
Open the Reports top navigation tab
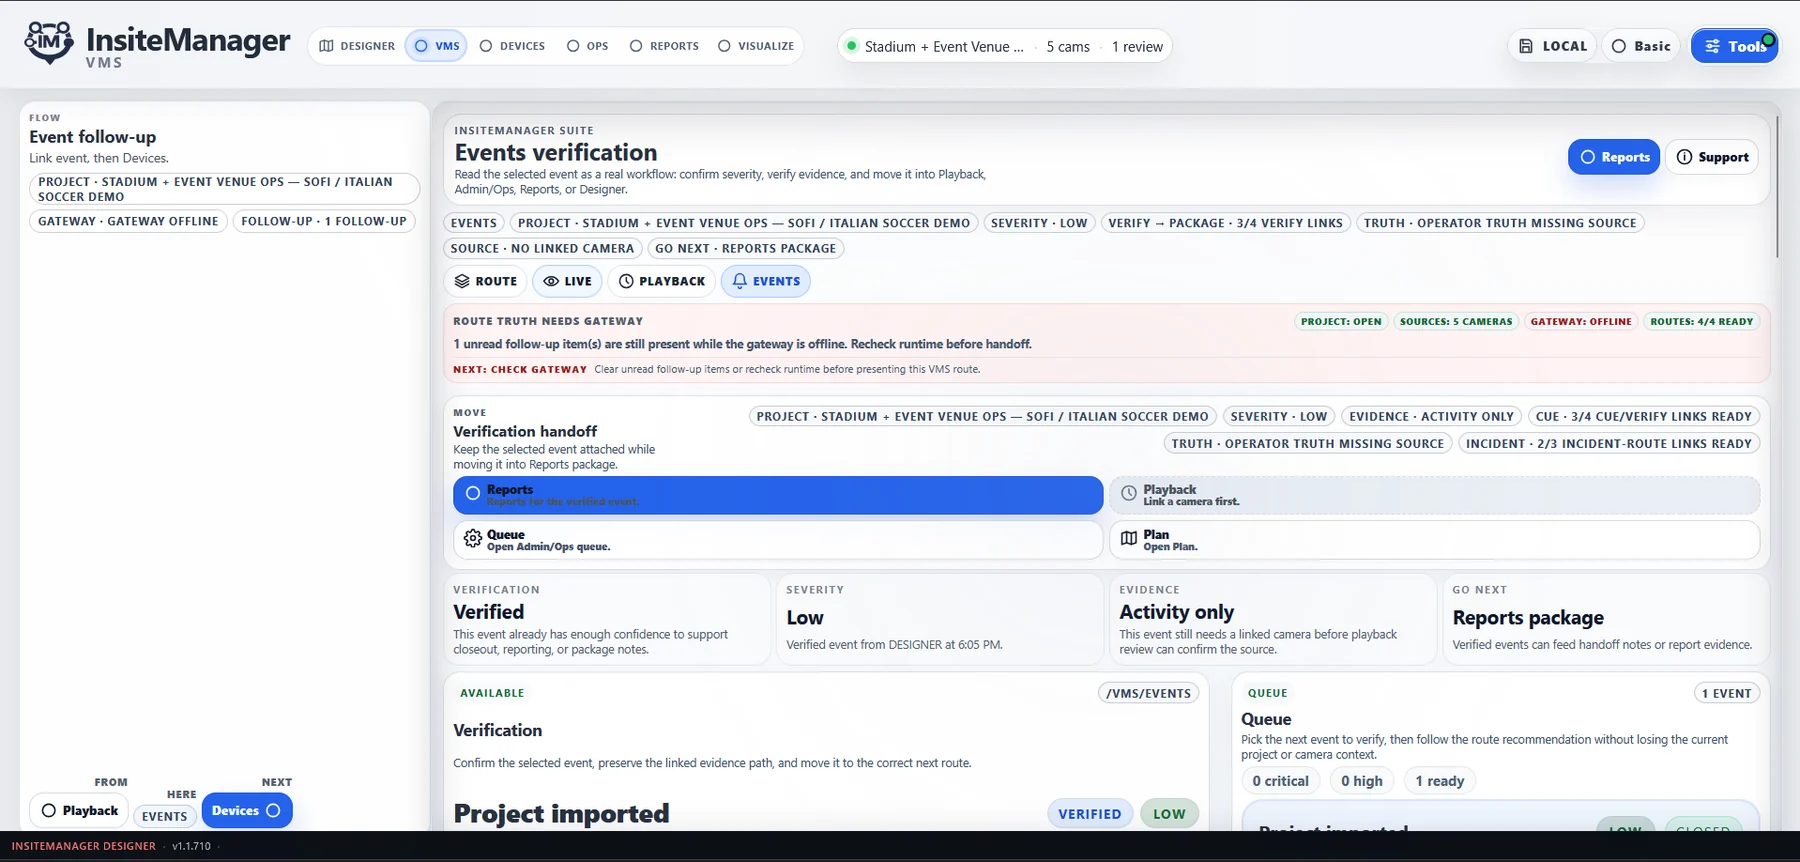coord(664,46)
